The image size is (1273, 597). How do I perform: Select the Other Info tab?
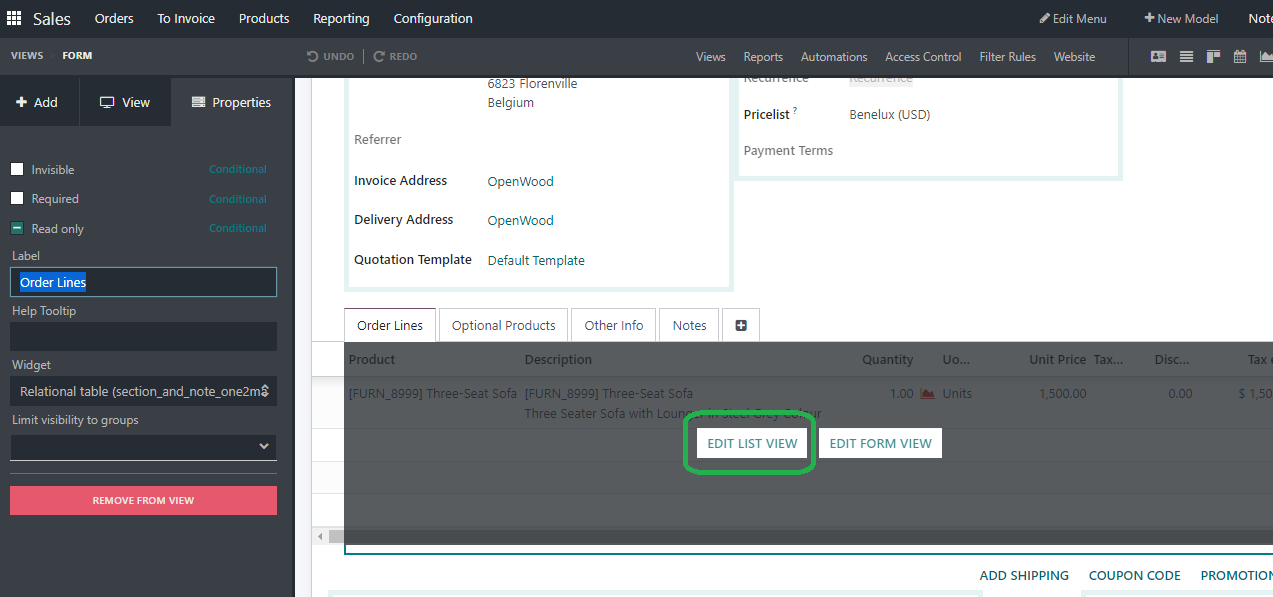(x=614, y=325)
